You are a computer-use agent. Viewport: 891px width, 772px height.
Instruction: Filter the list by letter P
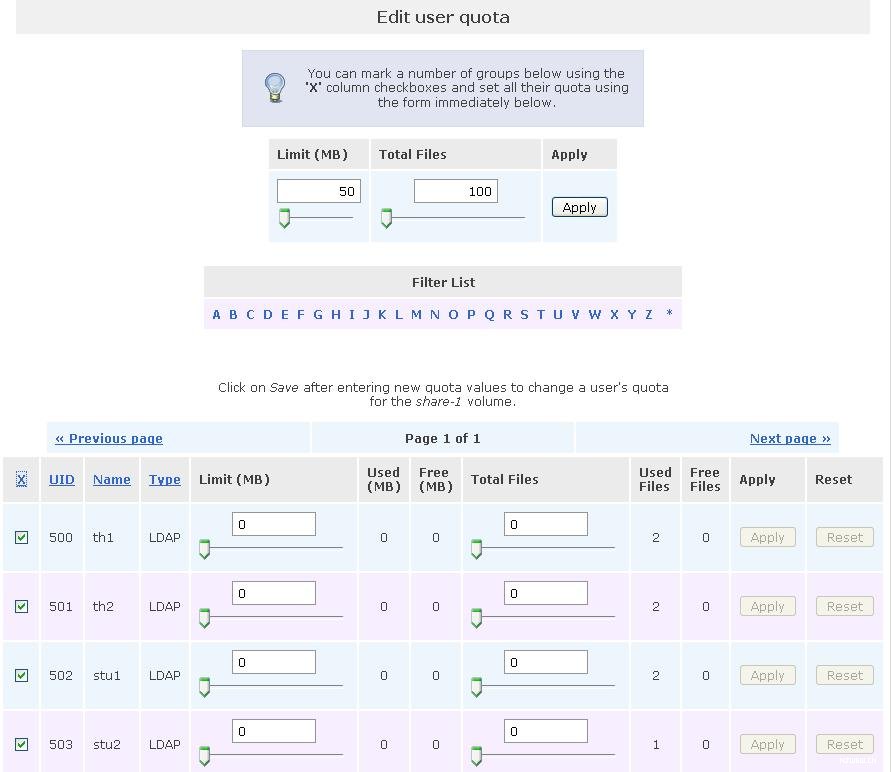[471, 314]
